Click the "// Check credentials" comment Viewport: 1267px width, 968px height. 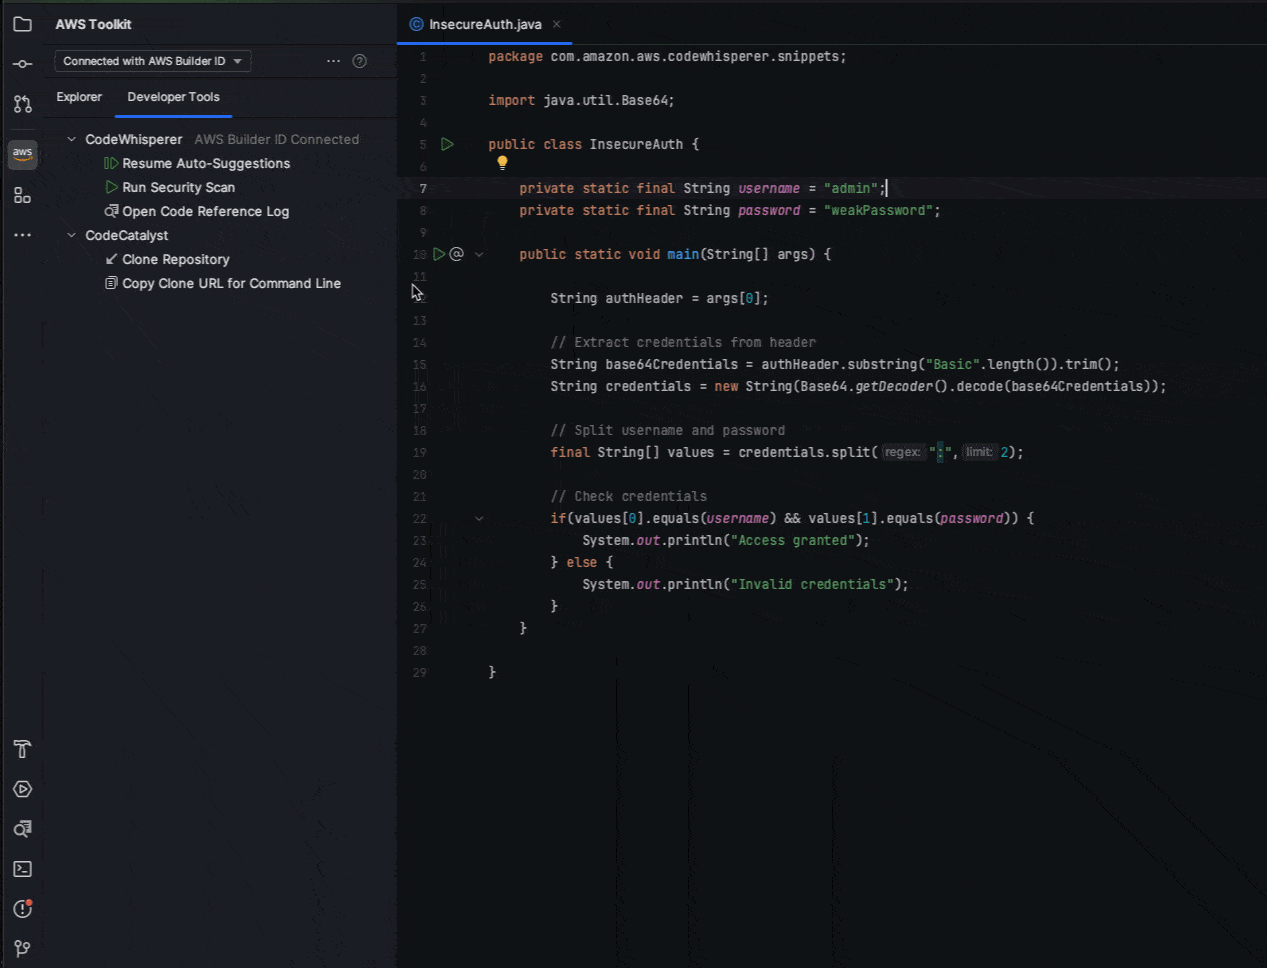point(628,496)
